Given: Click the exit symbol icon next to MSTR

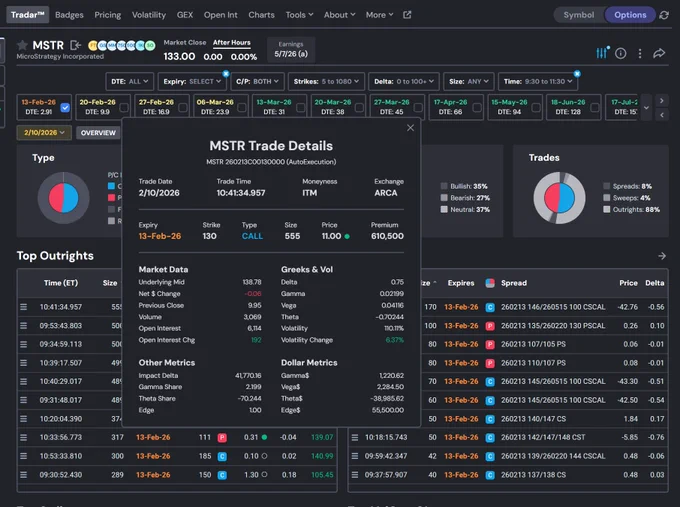Looking at the screenshot, I should point(76,45).
